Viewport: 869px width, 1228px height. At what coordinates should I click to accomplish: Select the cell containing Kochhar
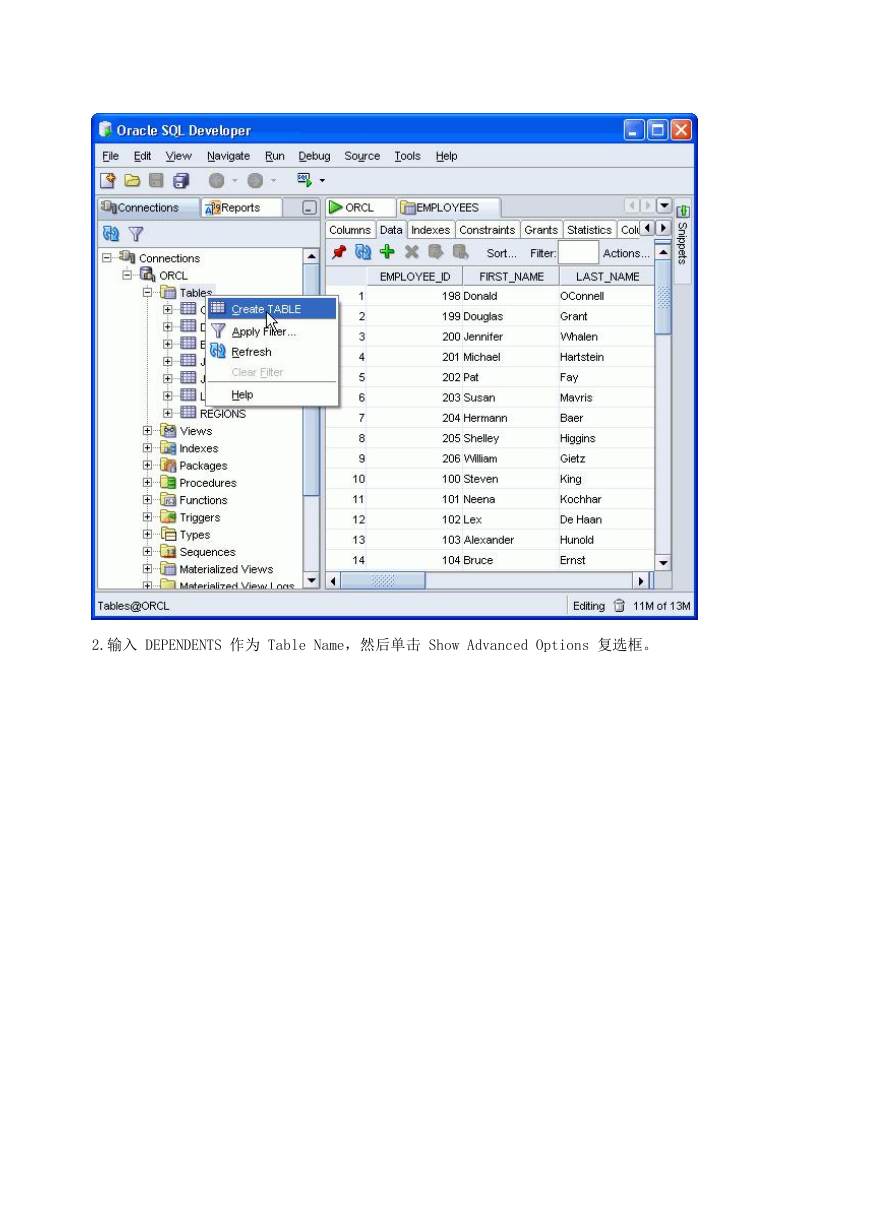pos(607,499)
